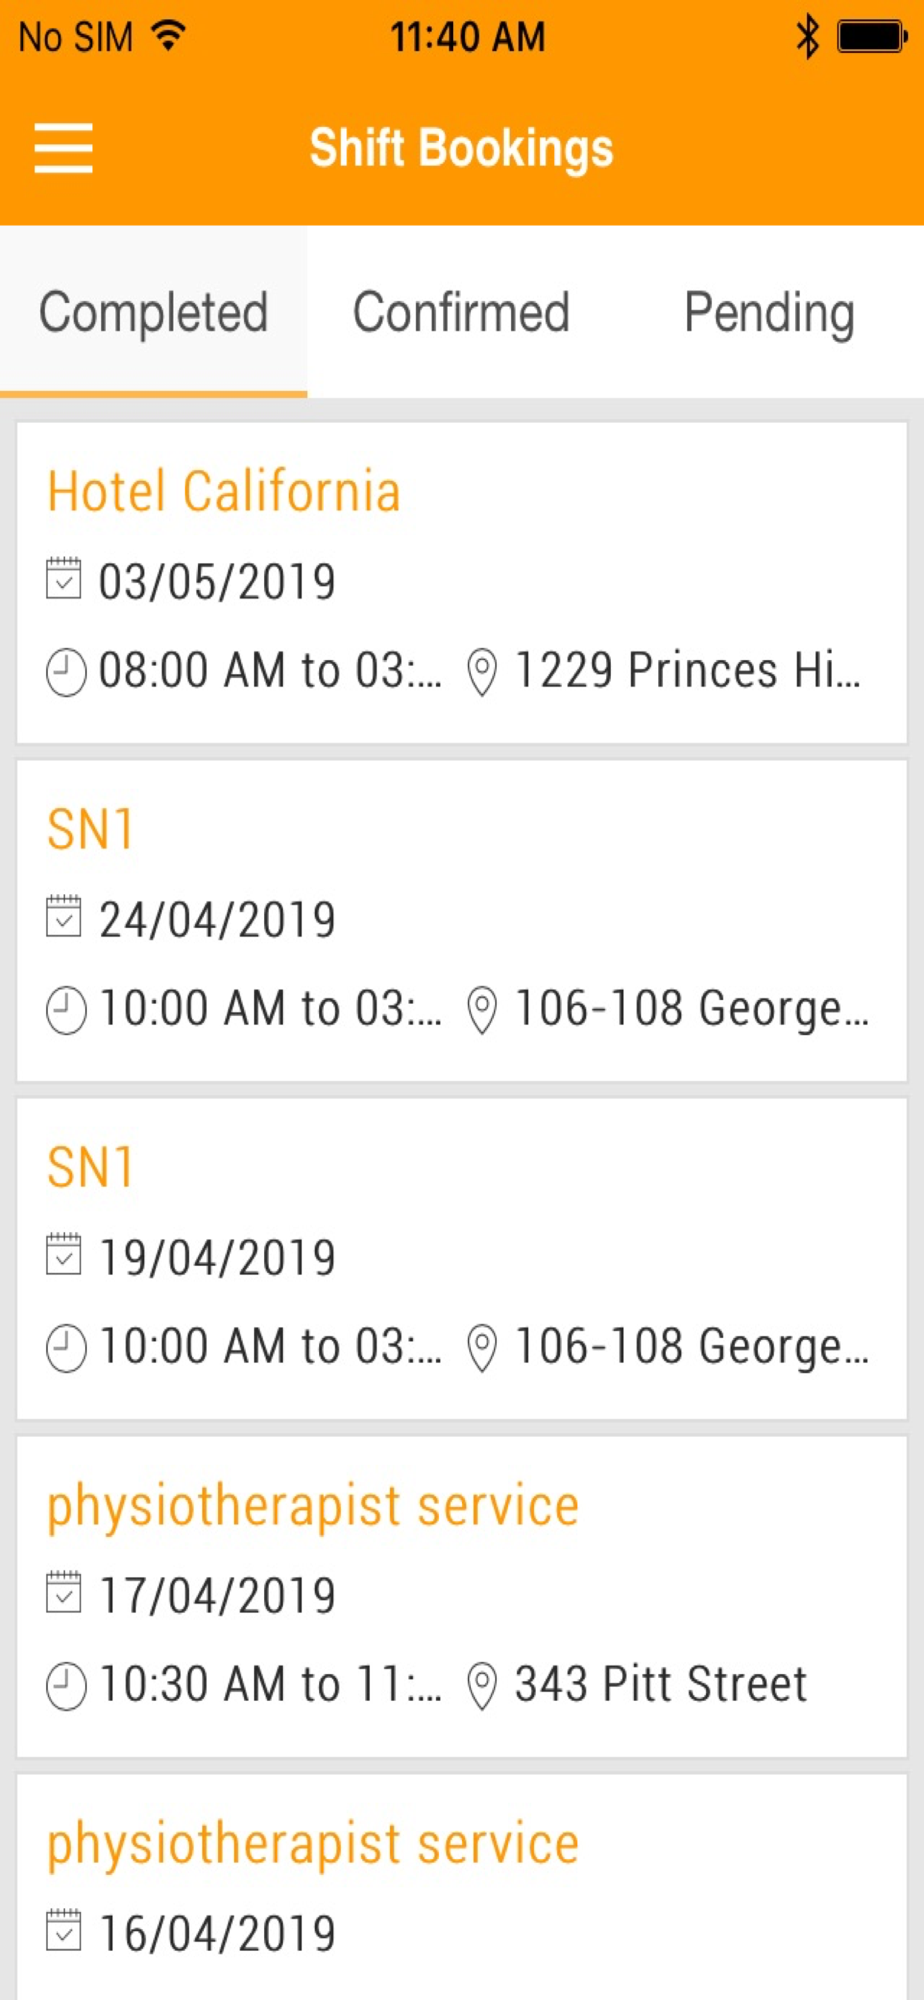Switch to the Confirmed tab

tap(461, 312)
